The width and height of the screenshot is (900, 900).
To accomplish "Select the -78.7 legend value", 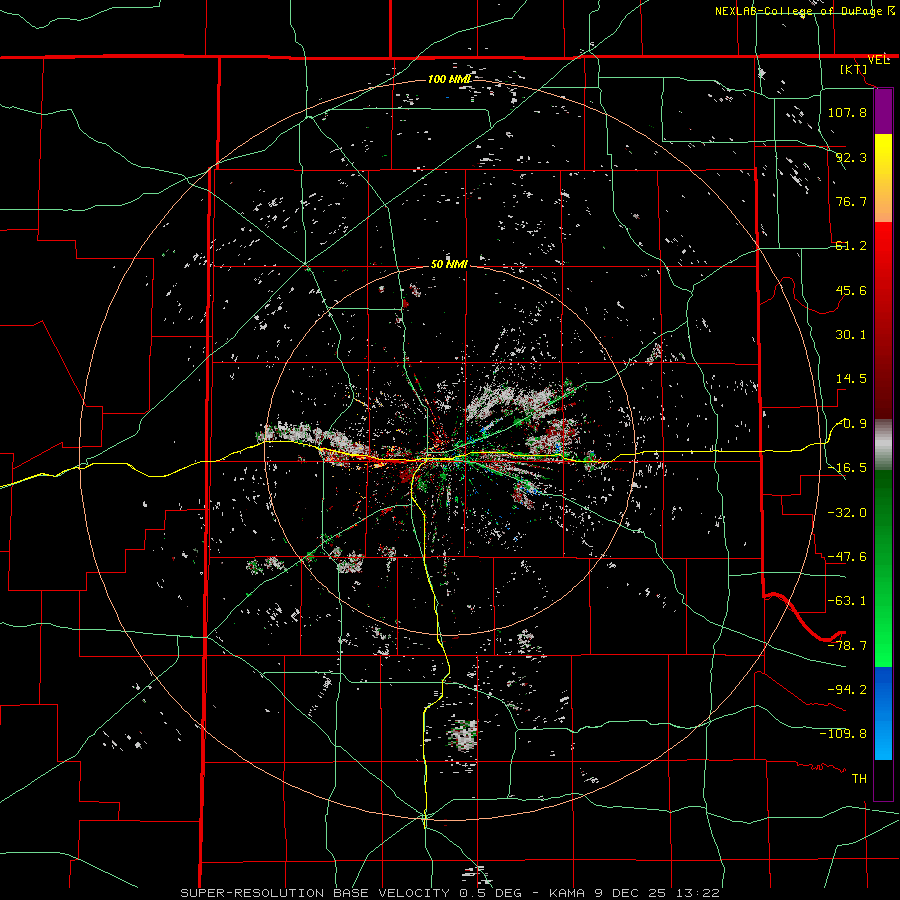I will [x=847, y=646].
